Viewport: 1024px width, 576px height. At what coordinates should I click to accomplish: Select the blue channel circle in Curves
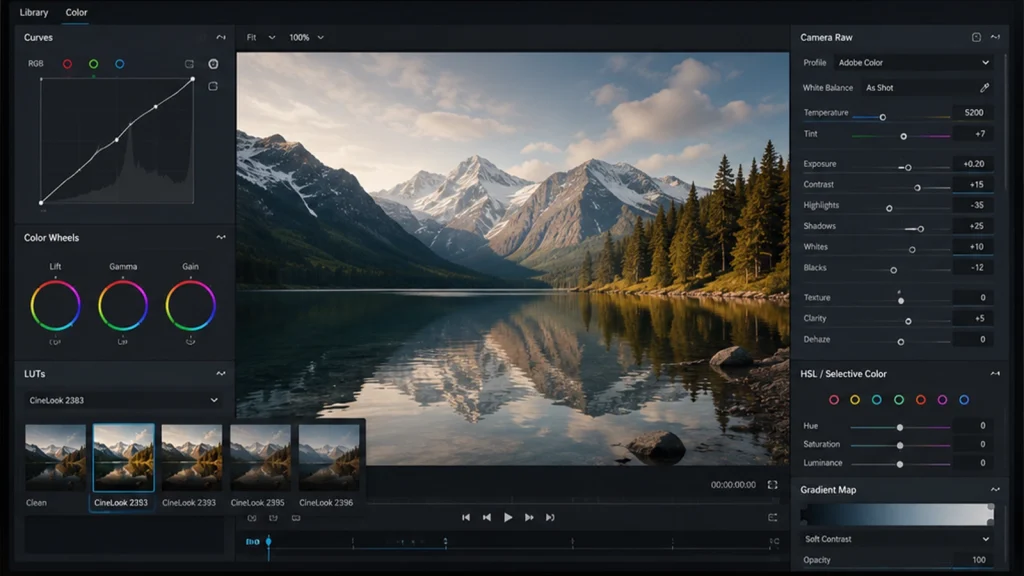[x=120, y=64]
